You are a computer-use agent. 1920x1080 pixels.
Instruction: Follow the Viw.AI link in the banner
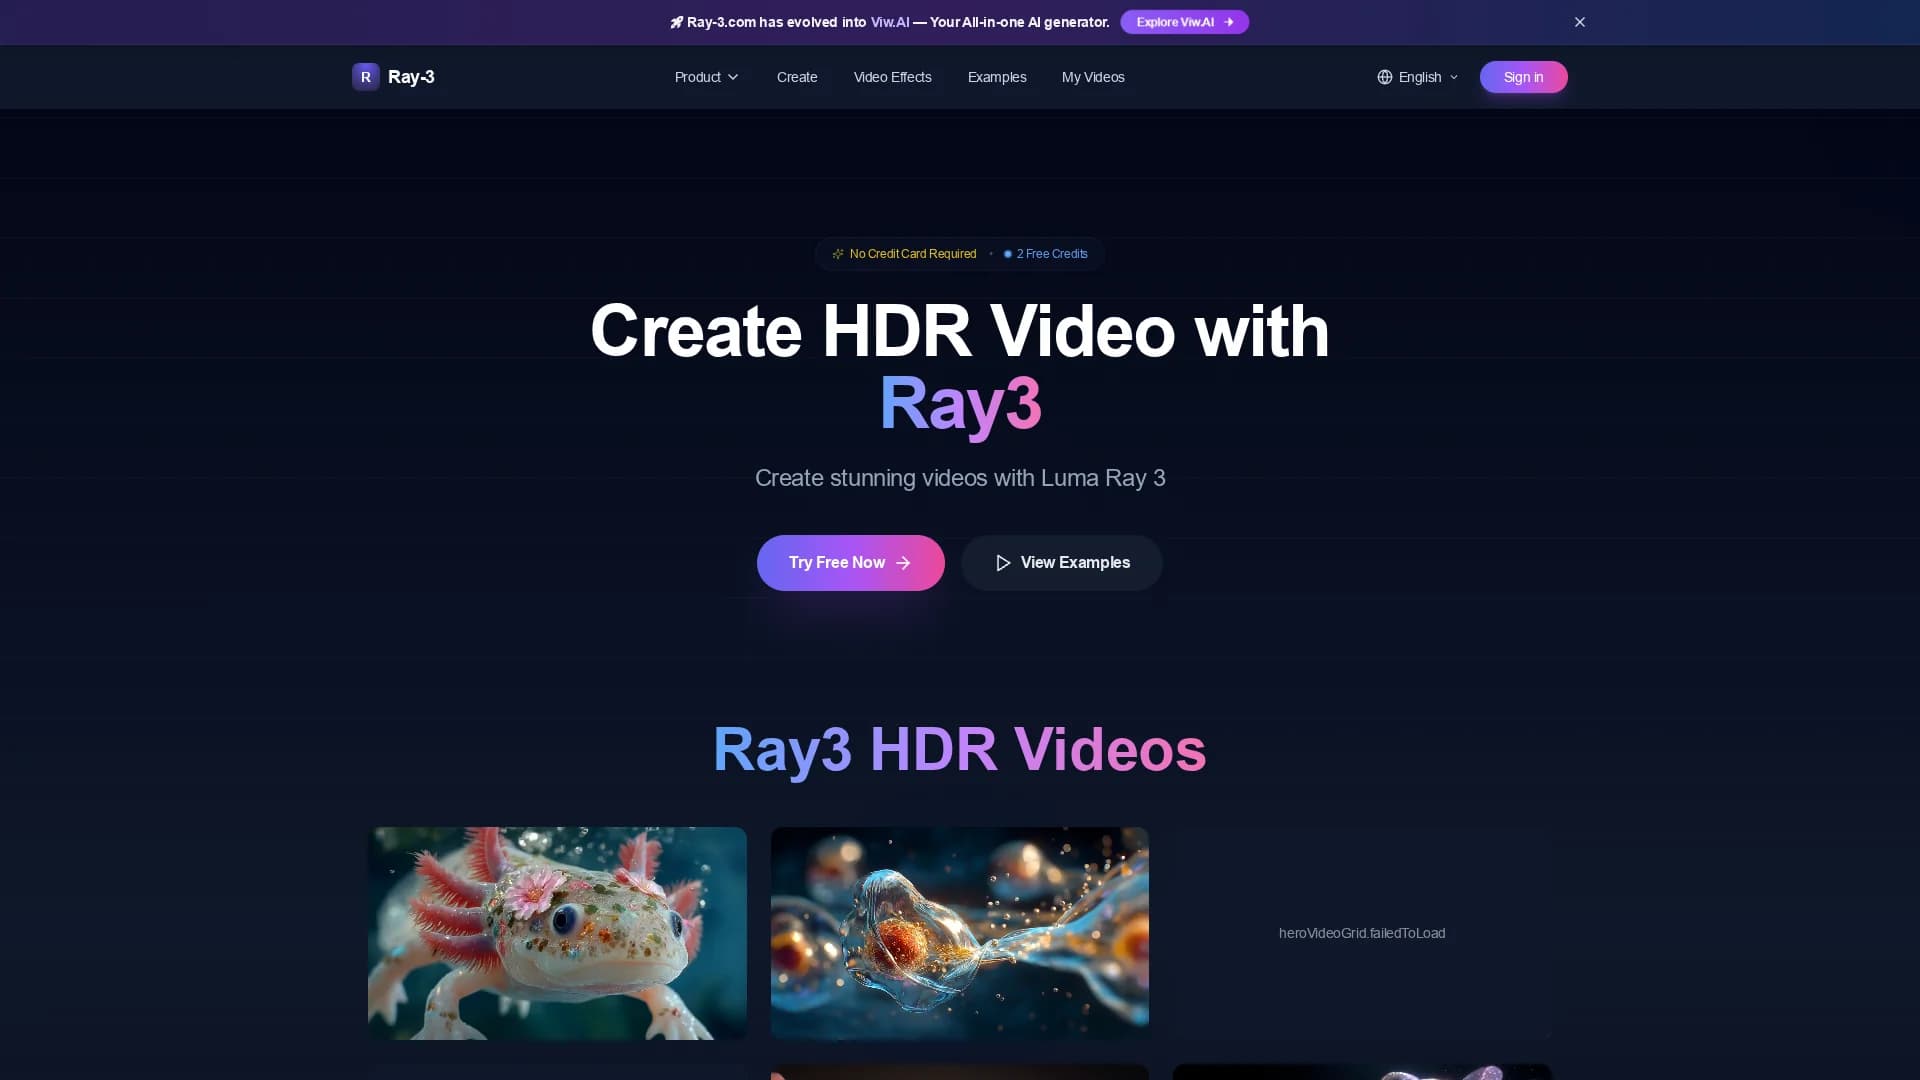[890, 22]
